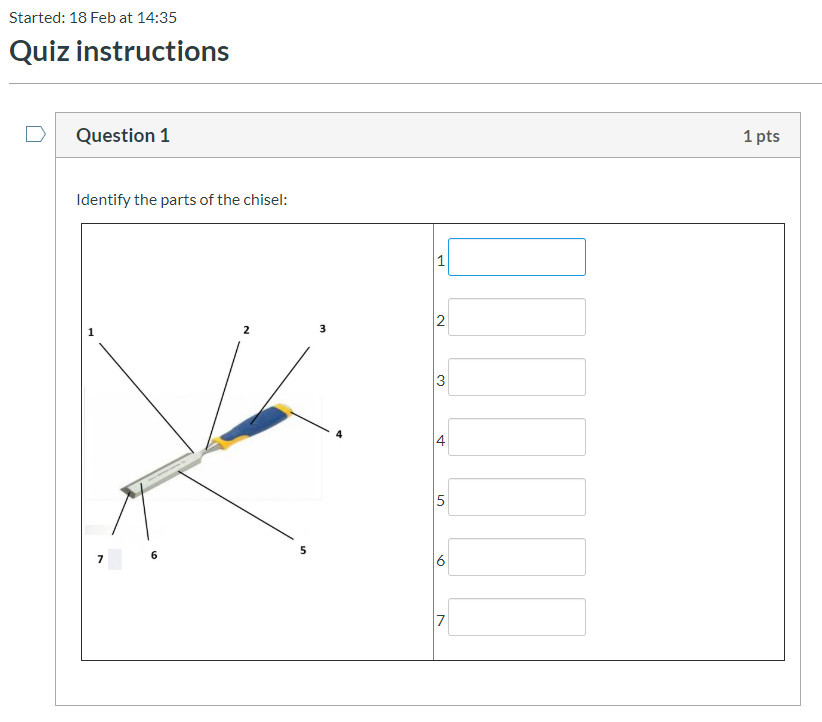Screen dimensions: 822x722
Task: Flag Question 1 for review
Action: (35, 134)
